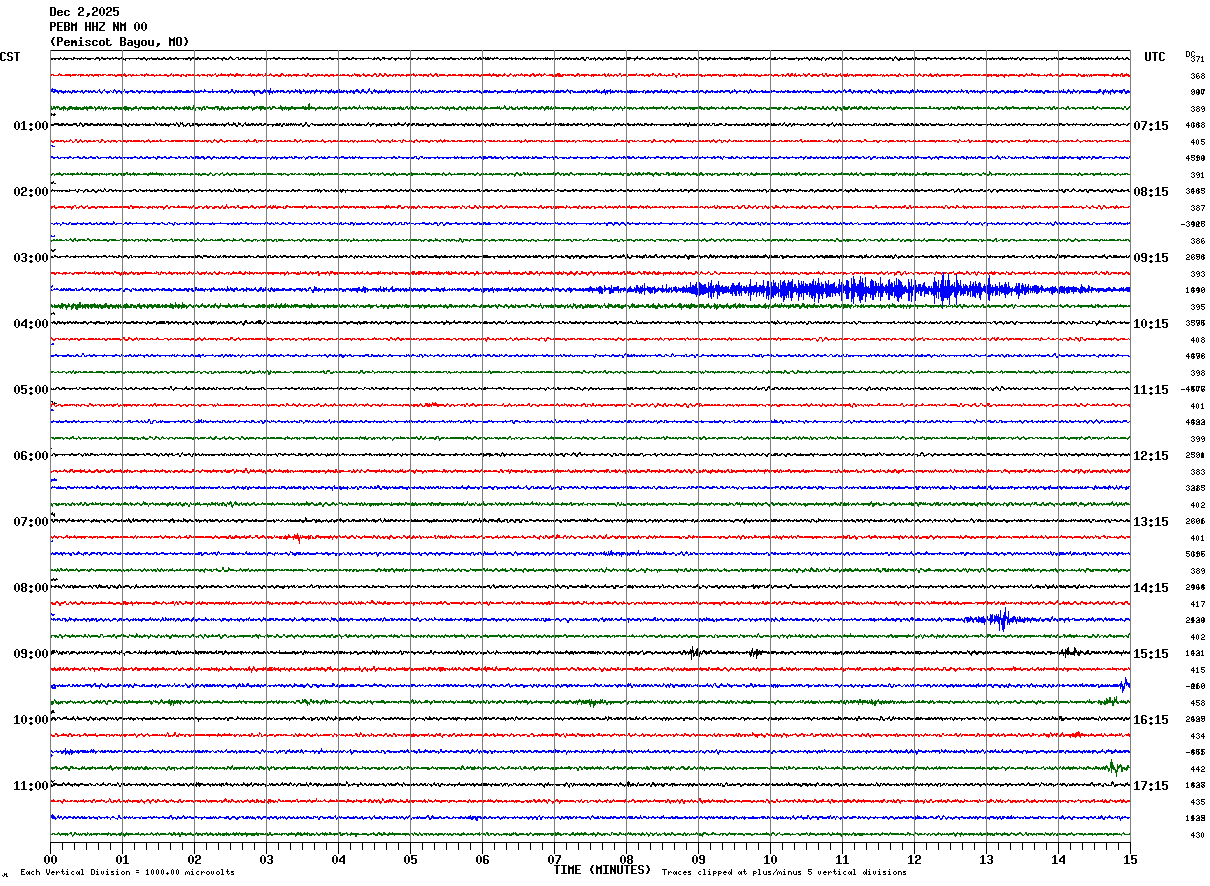Click the CST timezone header
Image resolution: width=1210 pixels, height=886 pixels.
10,57
